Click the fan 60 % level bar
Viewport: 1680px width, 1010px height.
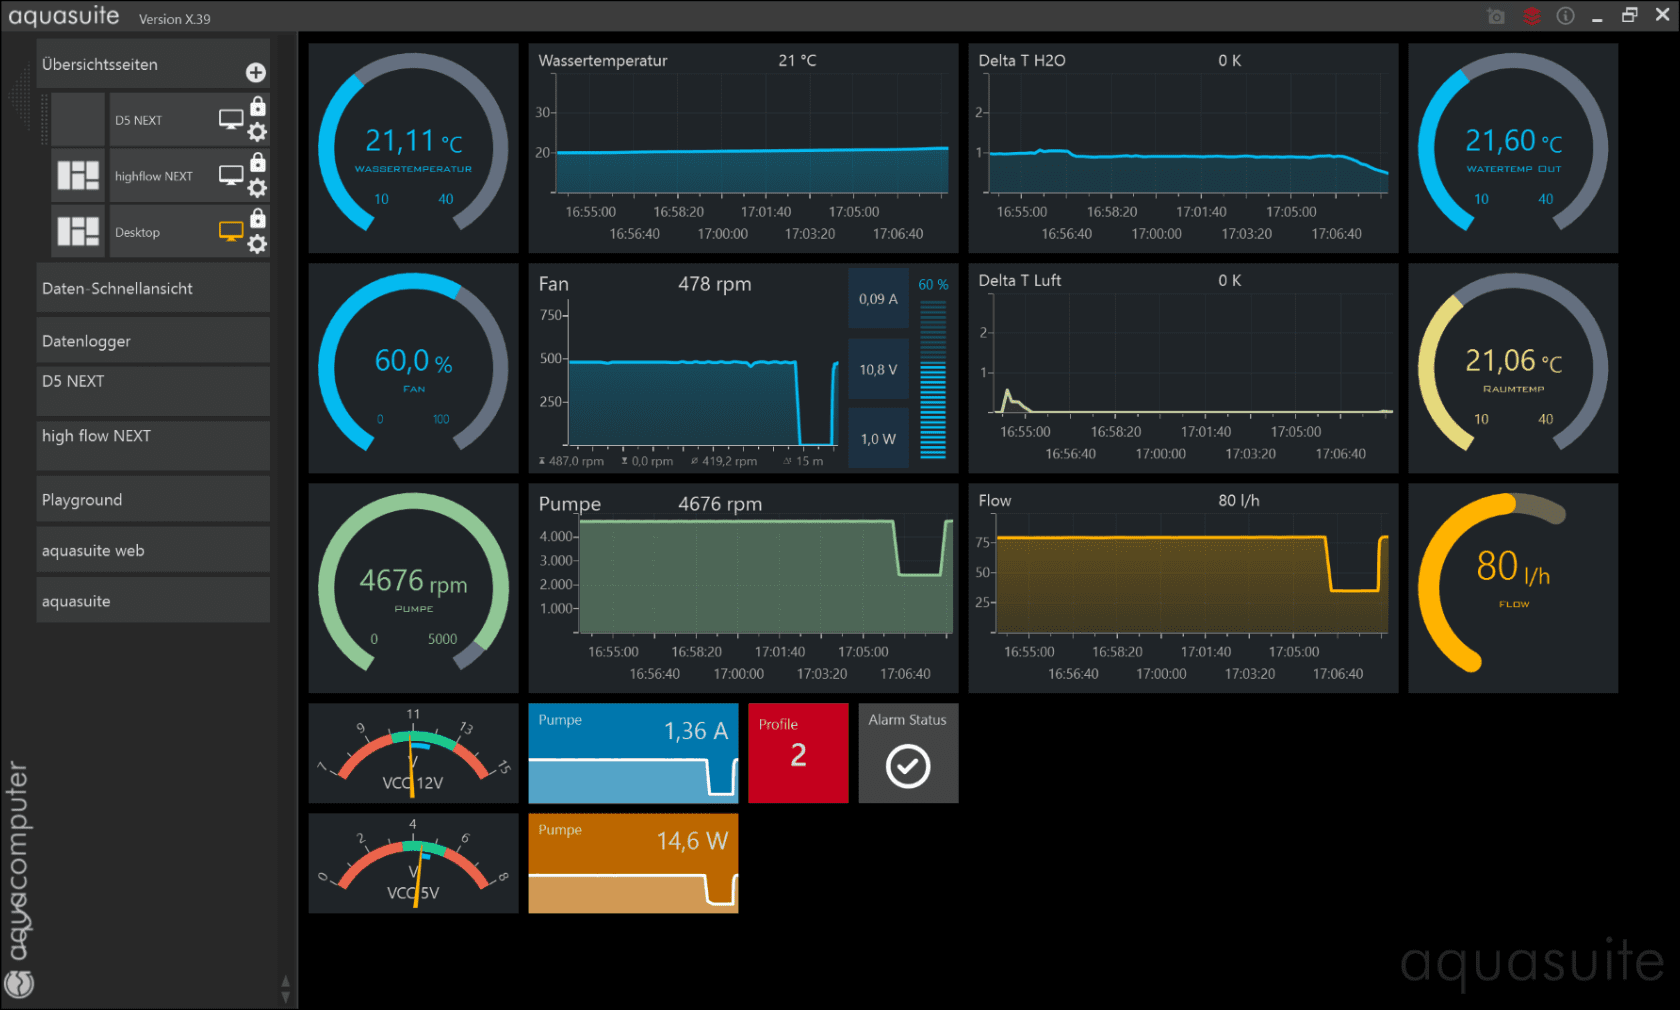point(933,378)
